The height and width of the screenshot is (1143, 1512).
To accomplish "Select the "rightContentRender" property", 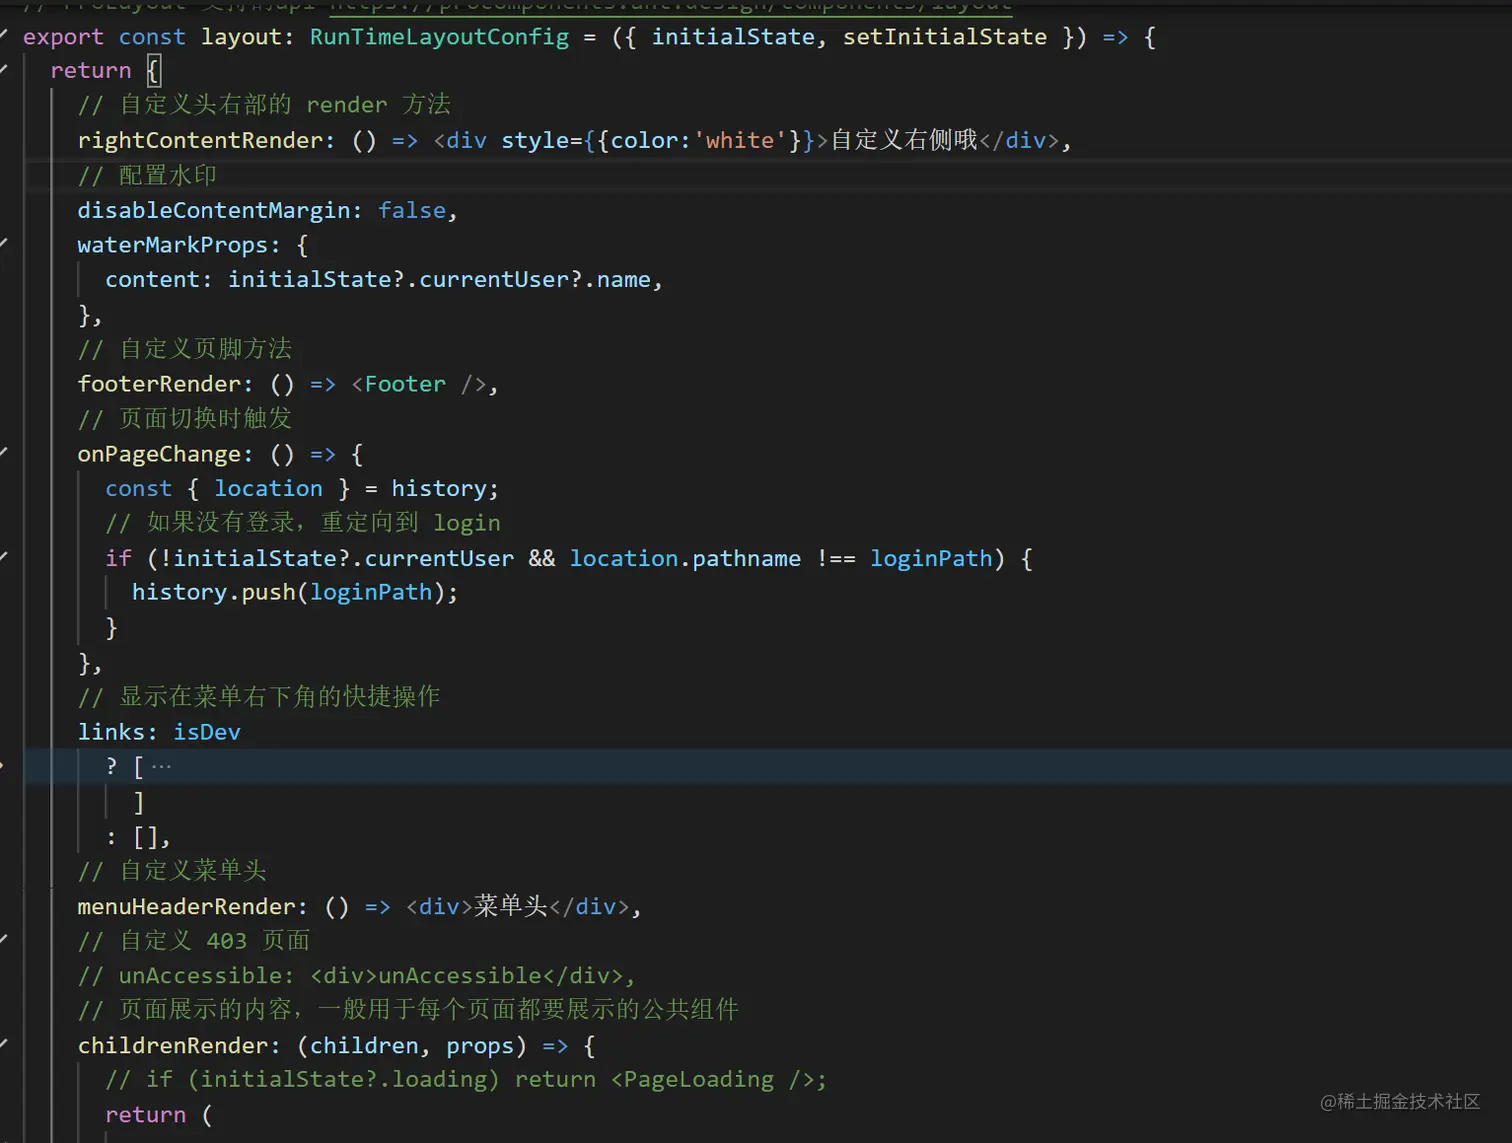I will click(200, 140).
